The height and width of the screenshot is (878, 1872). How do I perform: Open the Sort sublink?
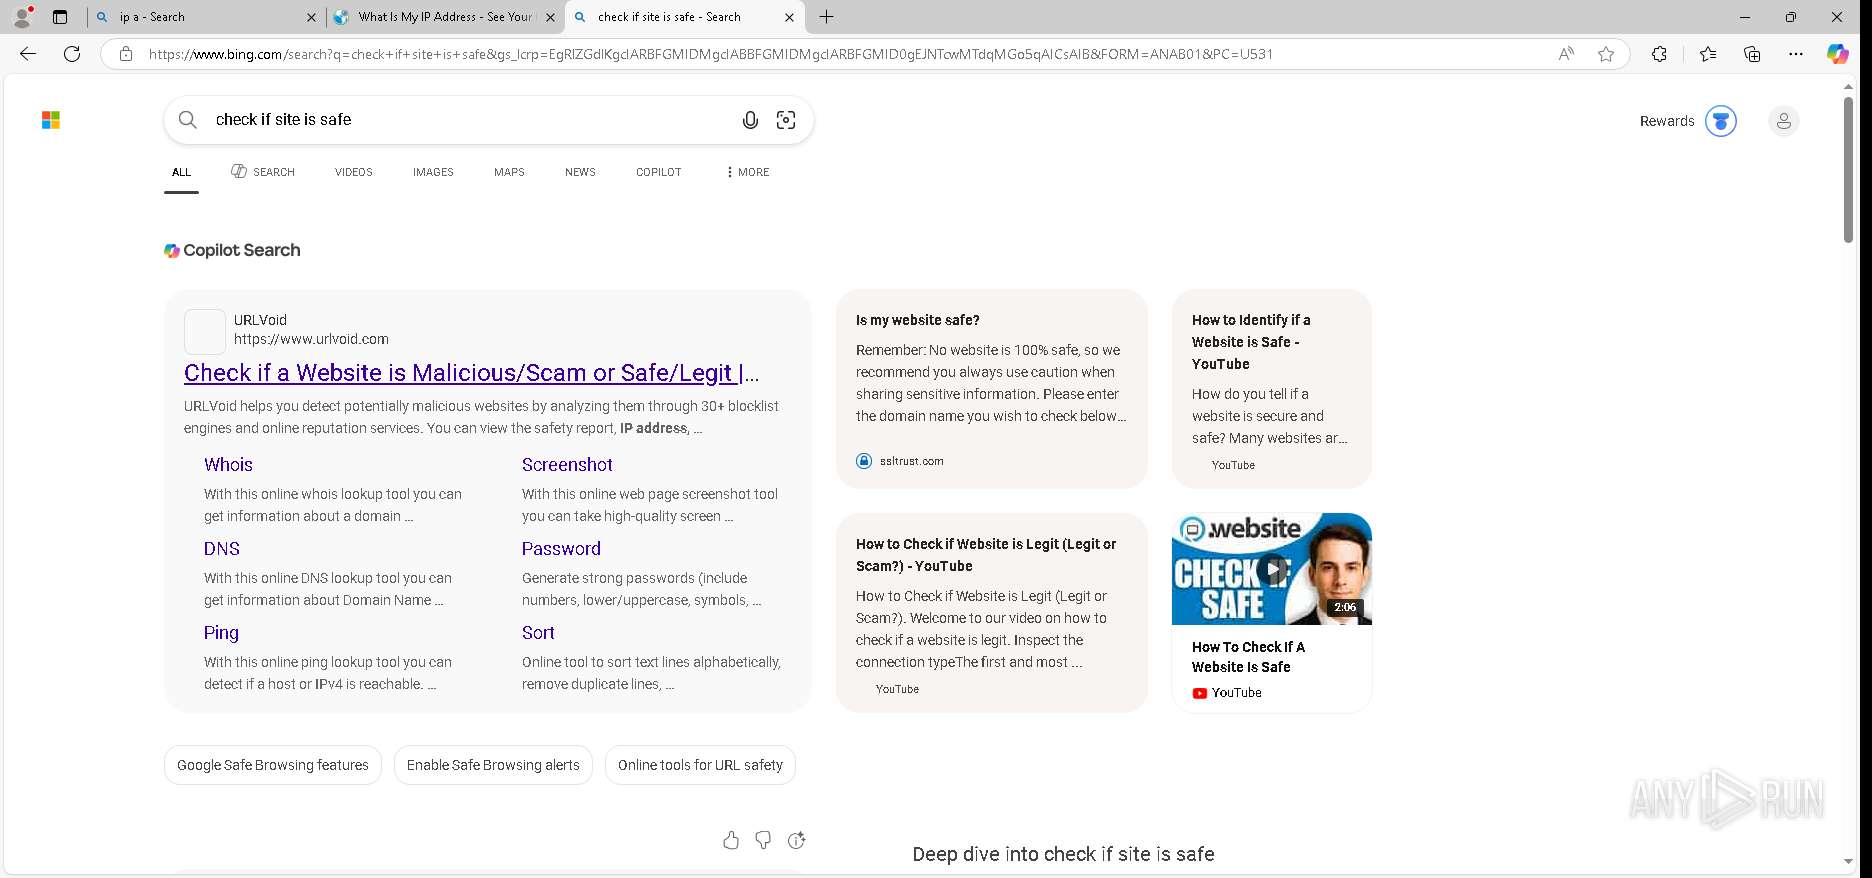[538, 632]
